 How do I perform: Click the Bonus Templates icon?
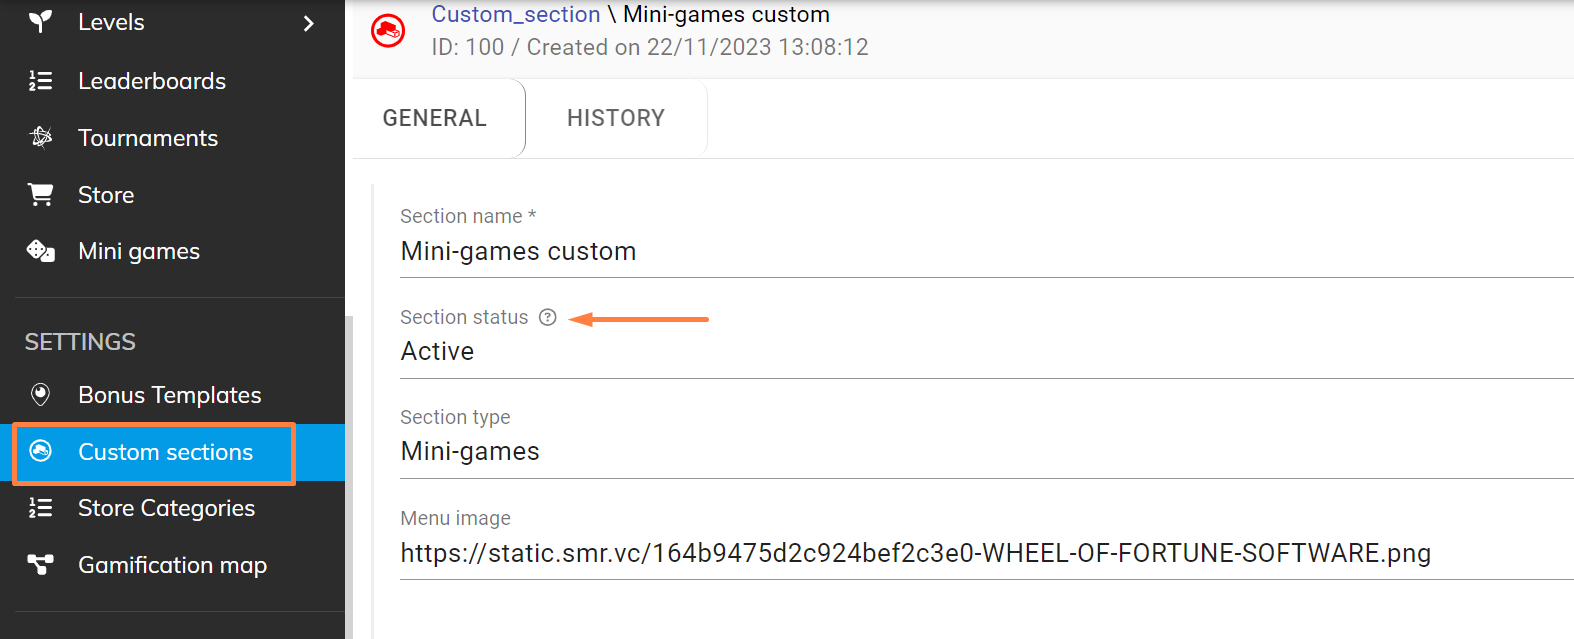tap(41, 395)
